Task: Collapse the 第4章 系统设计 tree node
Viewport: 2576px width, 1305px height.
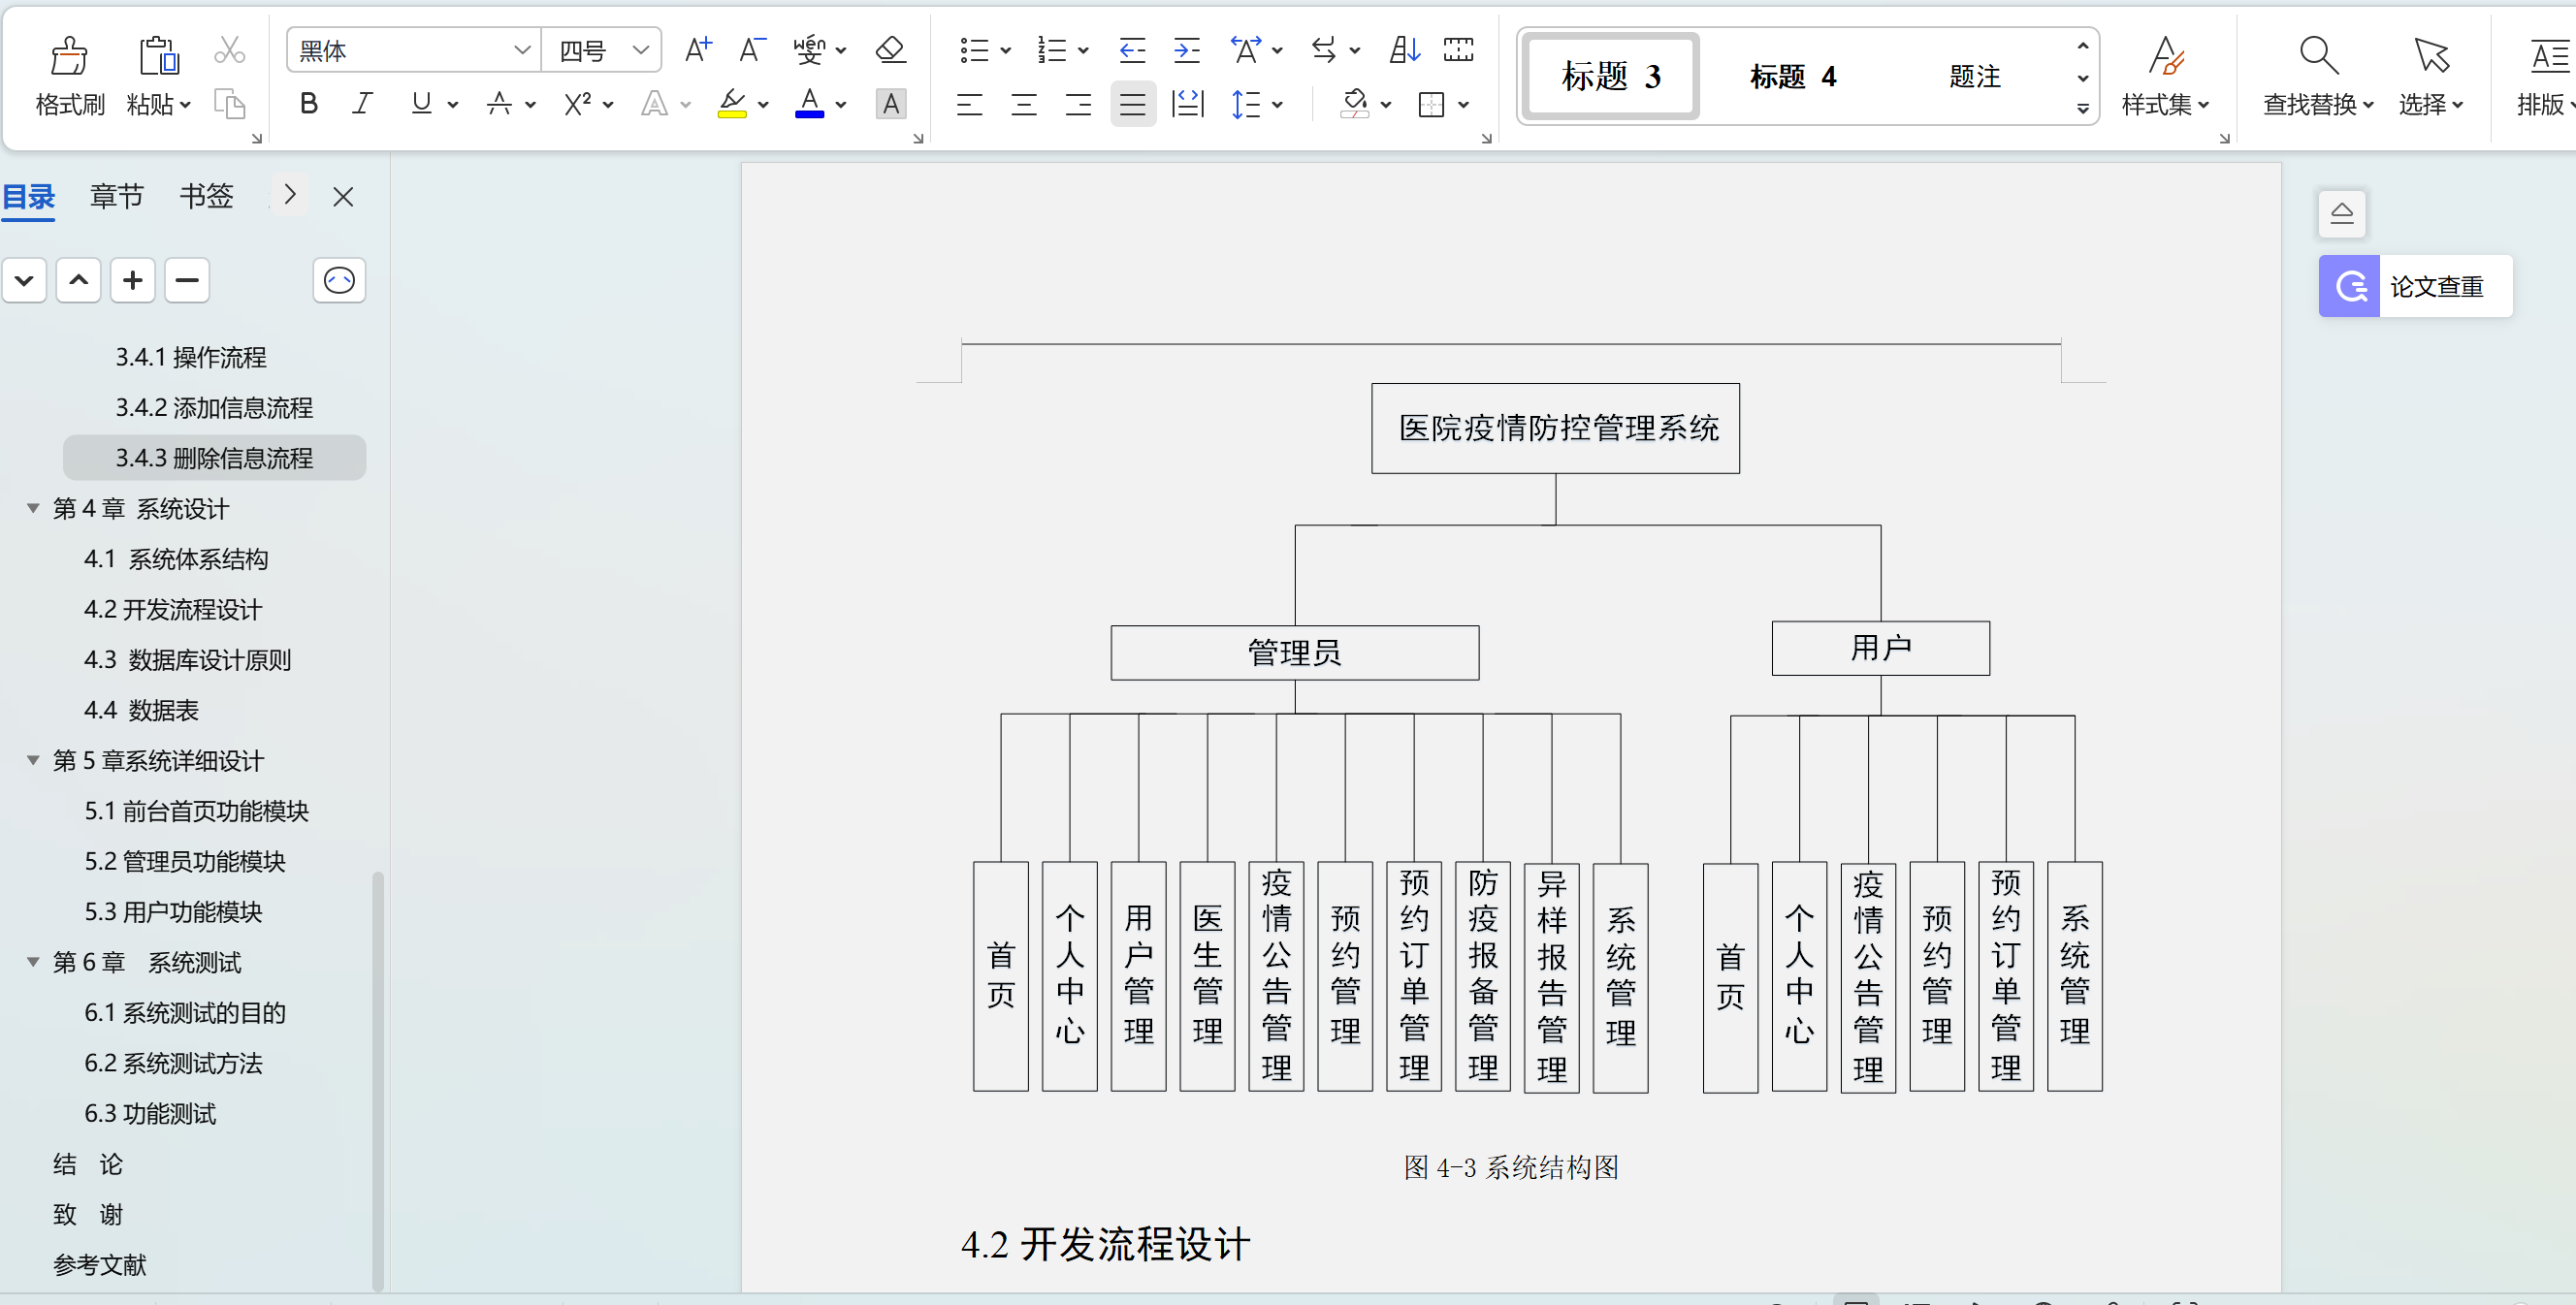Action: point(33,509)
